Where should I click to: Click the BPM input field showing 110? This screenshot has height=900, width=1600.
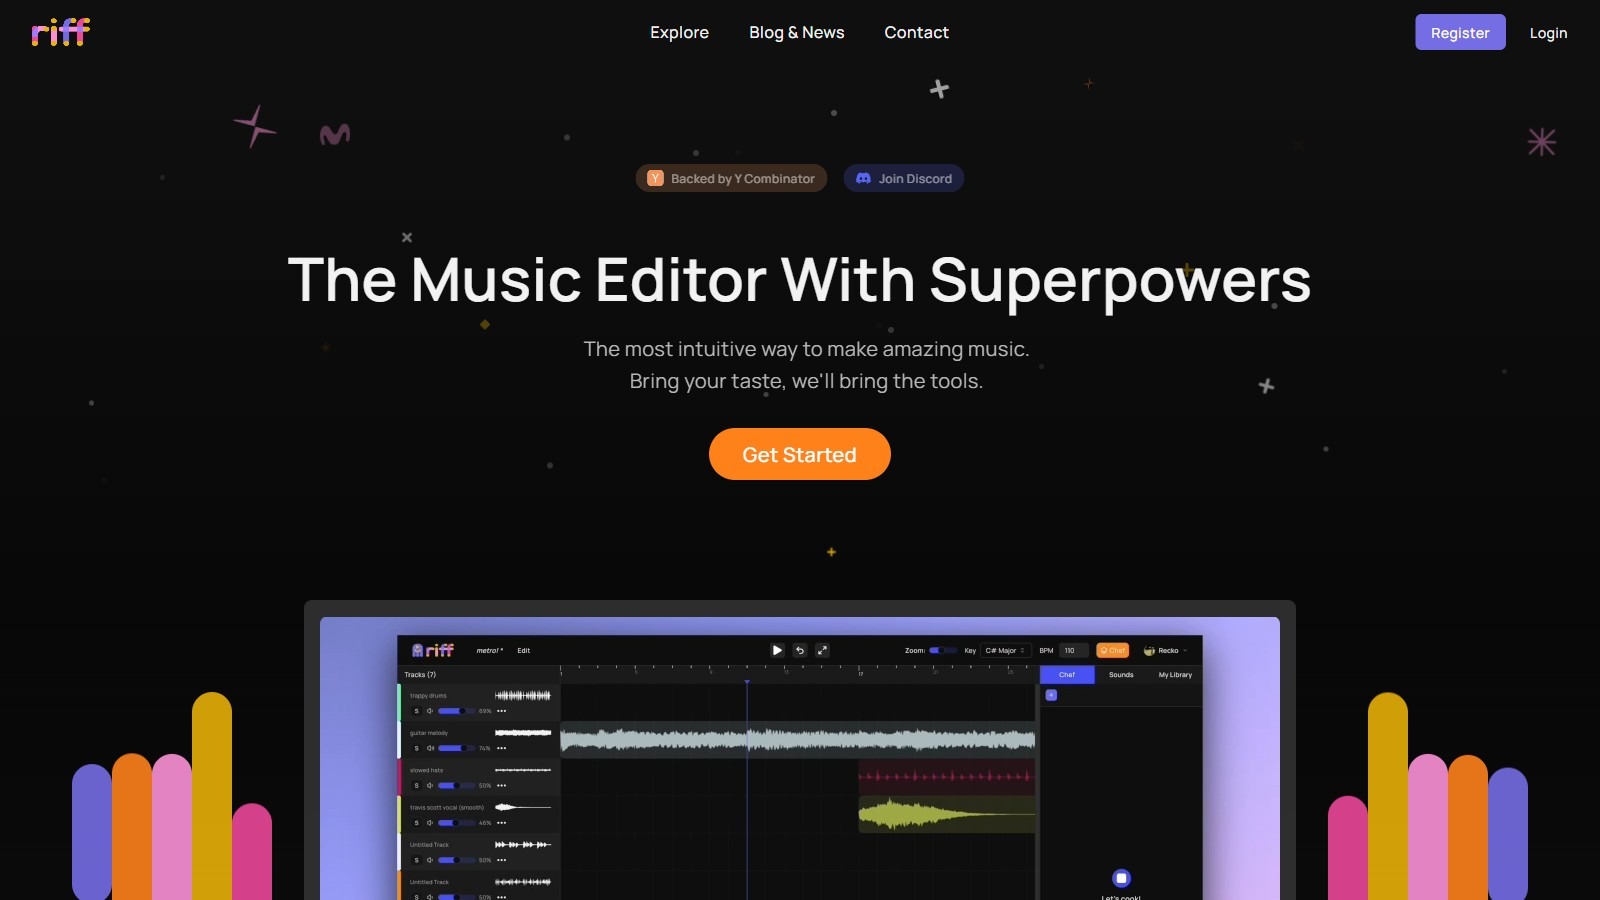1072,650
